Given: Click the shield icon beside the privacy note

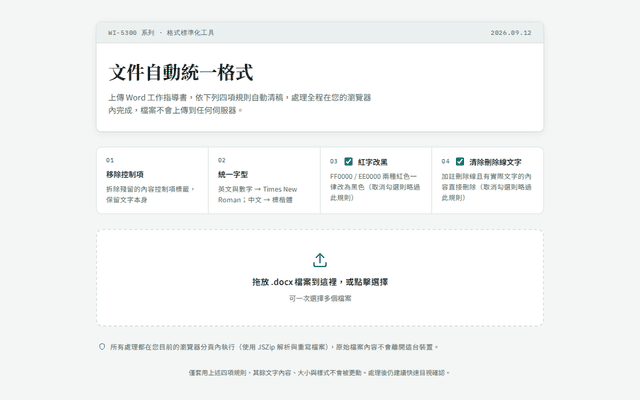Looking at the screenshot, I should pyautogui.click(x=102, y=347).
